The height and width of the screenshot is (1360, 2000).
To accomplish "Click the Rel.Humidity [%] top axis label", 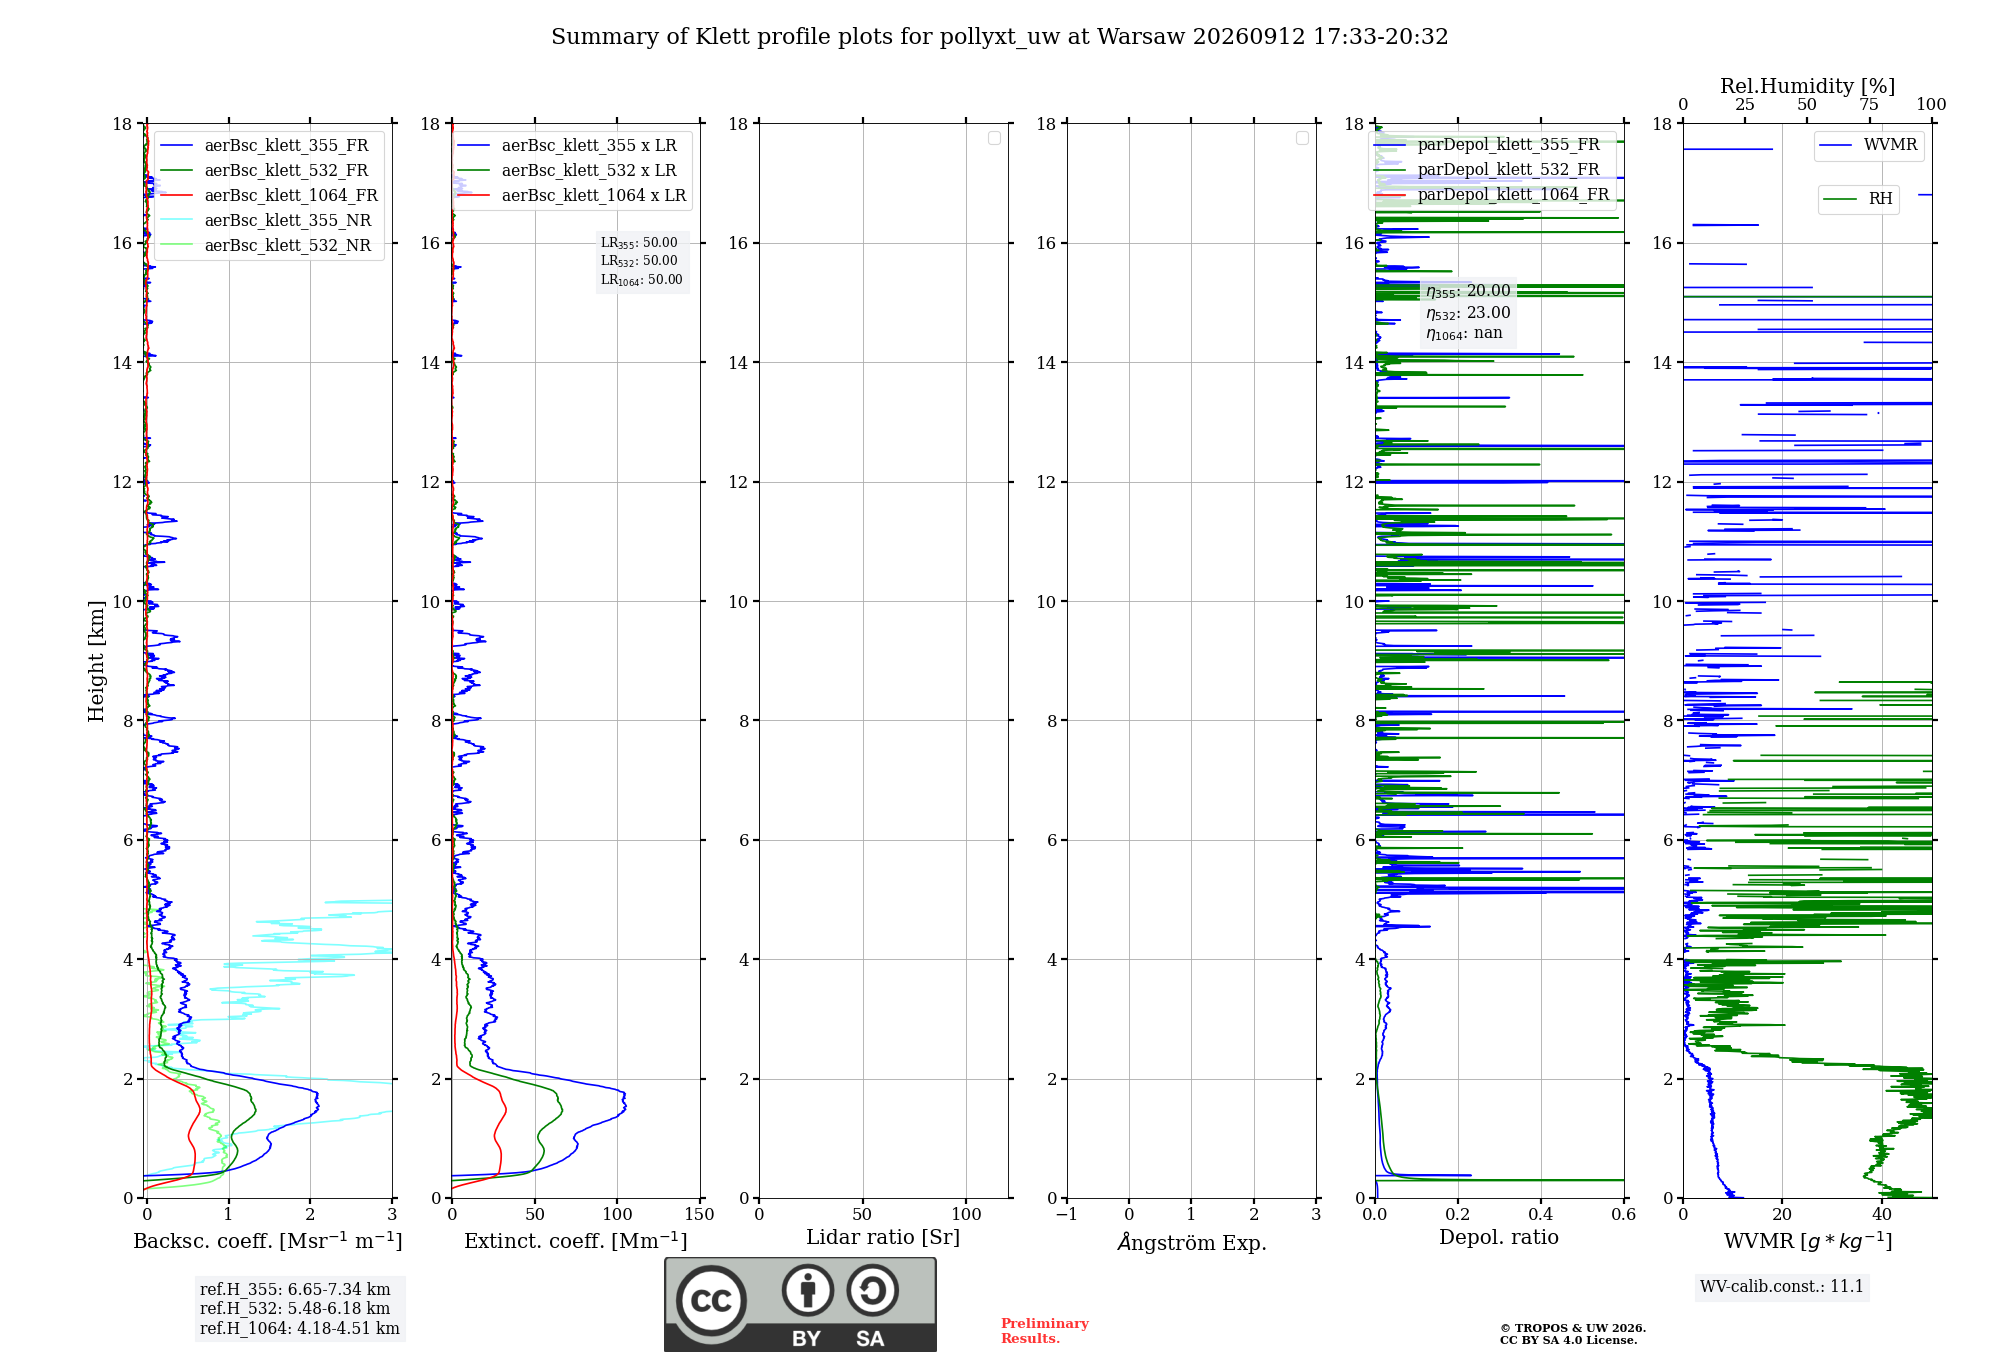I will (1807, 86).
